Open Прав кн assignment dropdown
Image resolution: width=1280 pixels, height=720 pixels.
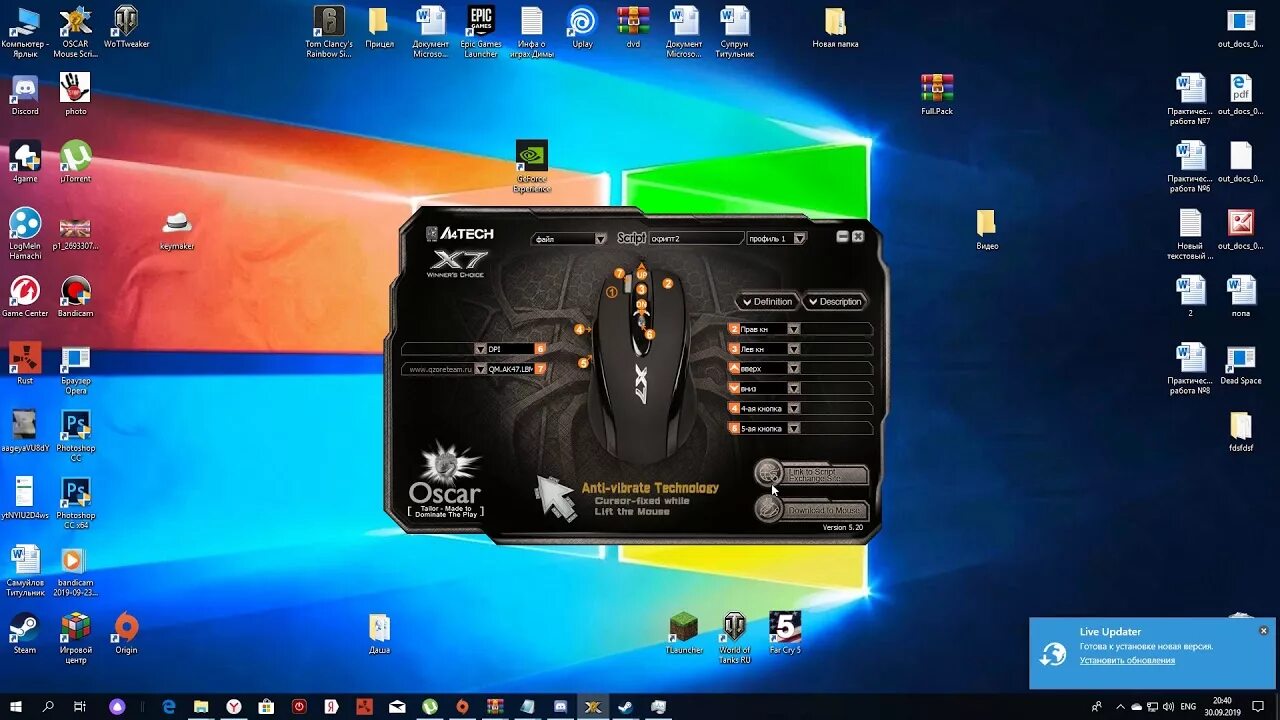(x=793, y=329)
